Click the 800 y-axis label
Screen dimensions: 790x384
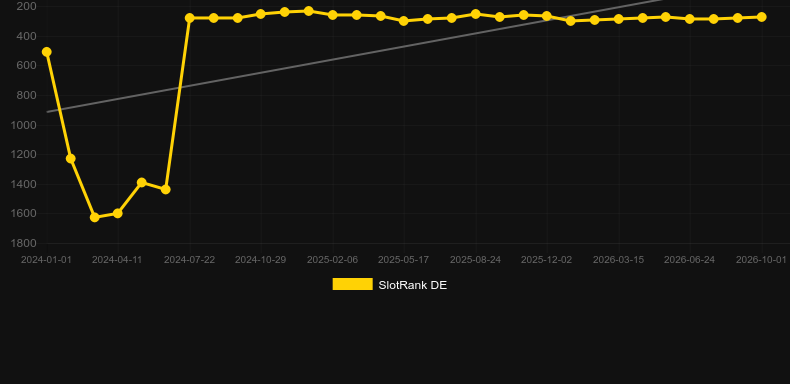[x=27, y=95]
